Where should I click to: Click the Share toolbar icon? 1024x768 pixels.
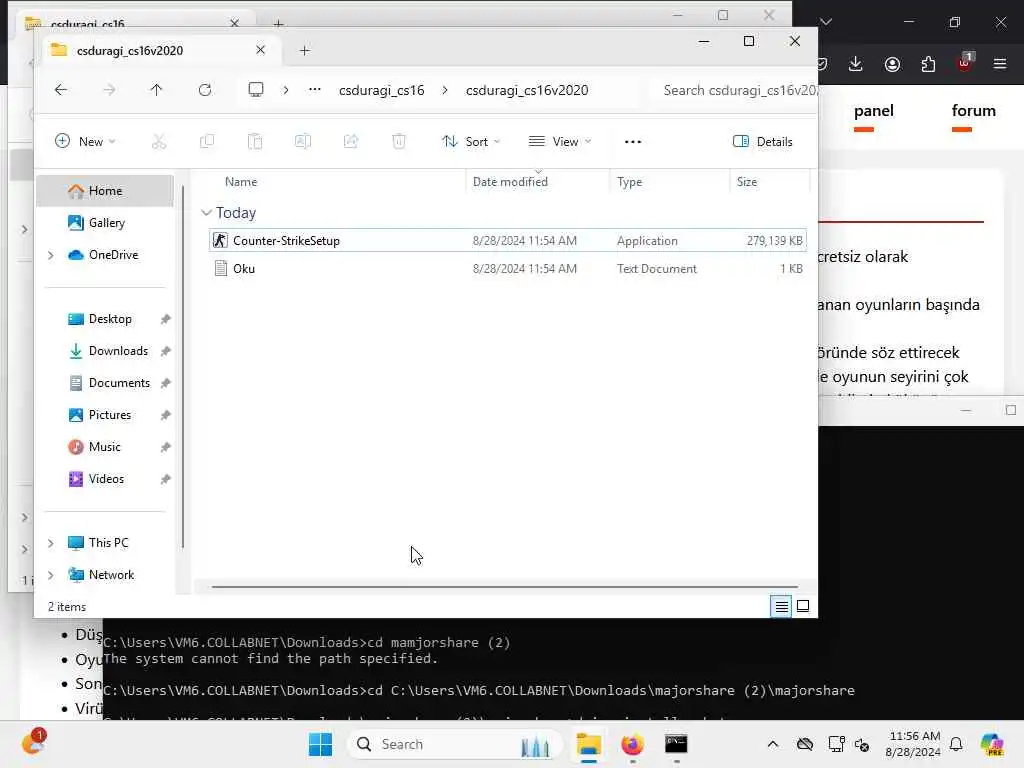351,142
